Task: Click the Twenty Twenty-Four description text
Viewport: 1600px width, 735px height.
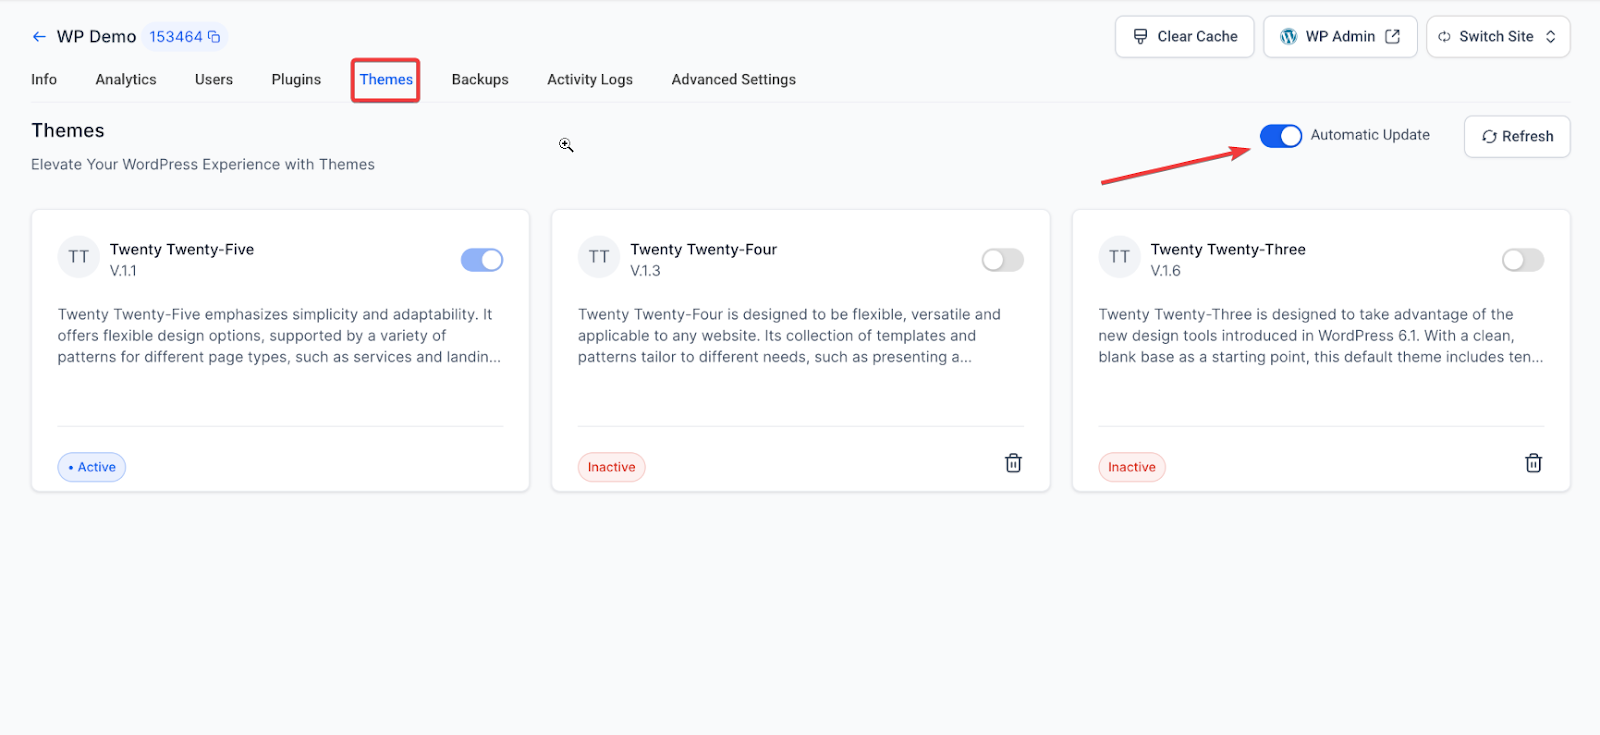Action: 789,336
